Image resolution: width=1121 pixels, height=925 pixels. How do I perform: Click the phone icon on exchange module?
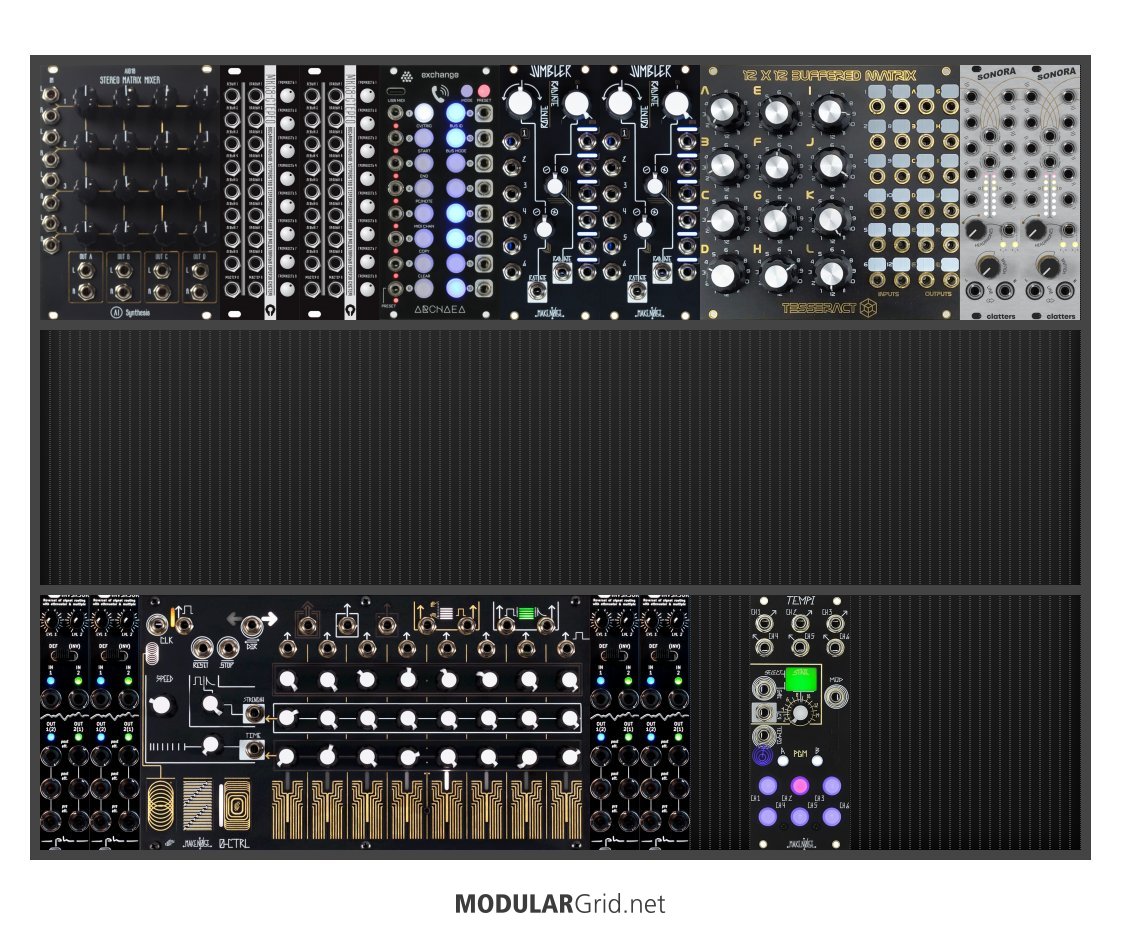pos(440,94)
